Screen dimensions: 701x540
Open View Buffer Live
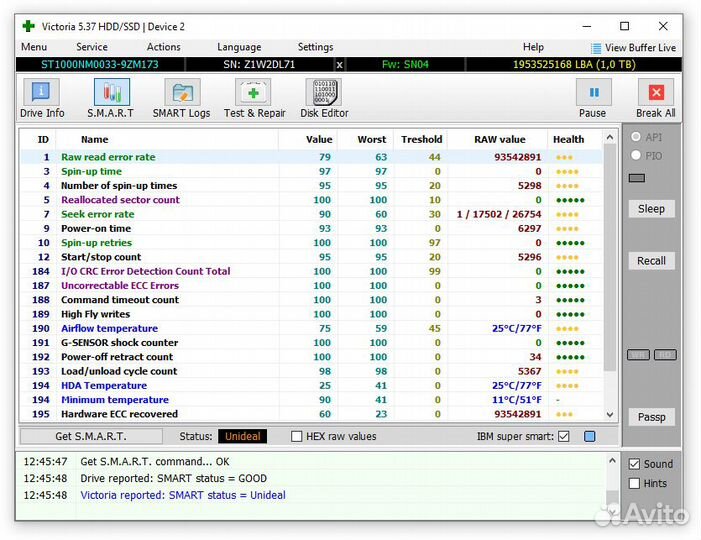(633, 47)
